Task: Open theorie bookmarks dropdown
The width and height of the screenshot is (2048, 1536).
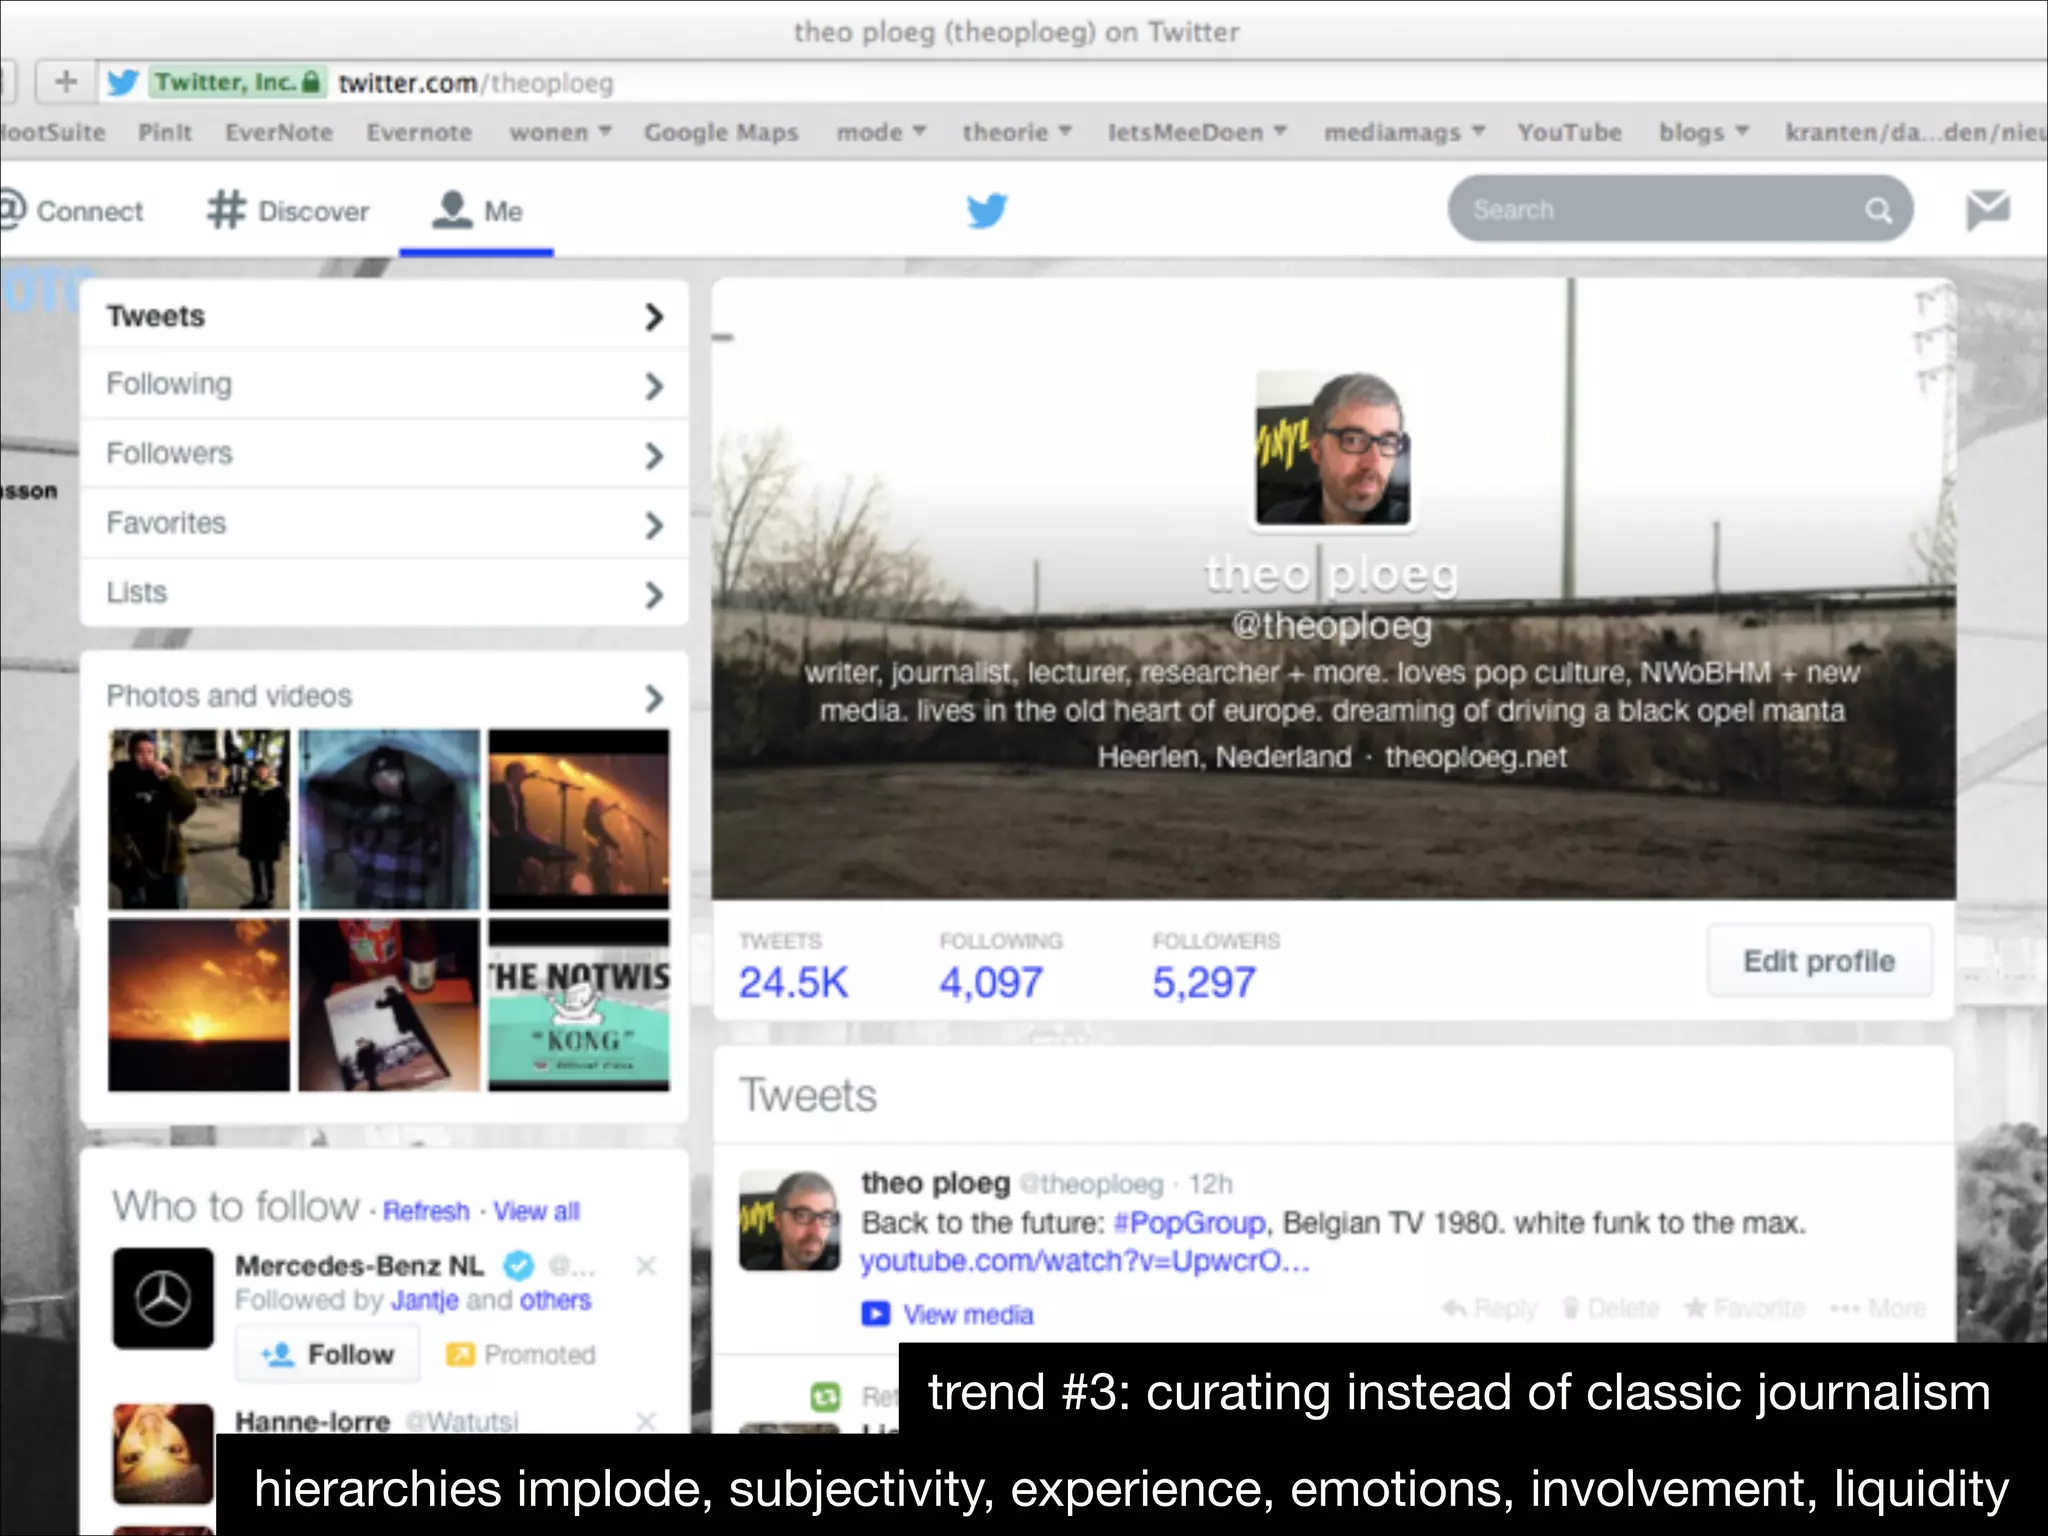Action: (1016, 132)
